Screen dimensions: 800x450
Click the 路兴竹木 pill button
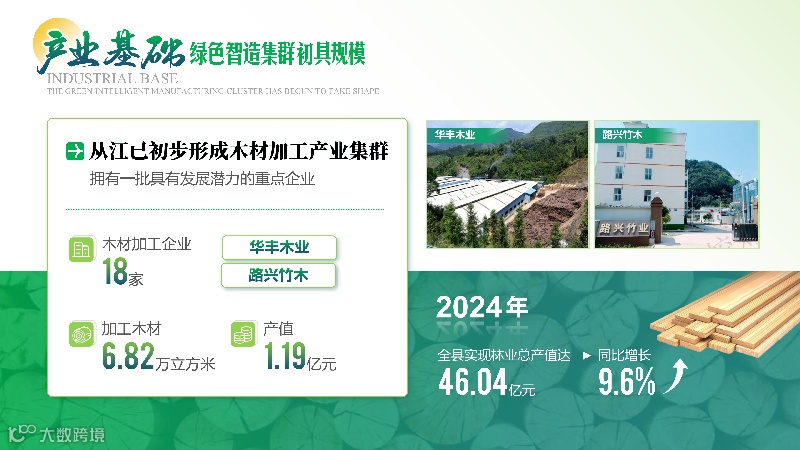coord(279,276)
